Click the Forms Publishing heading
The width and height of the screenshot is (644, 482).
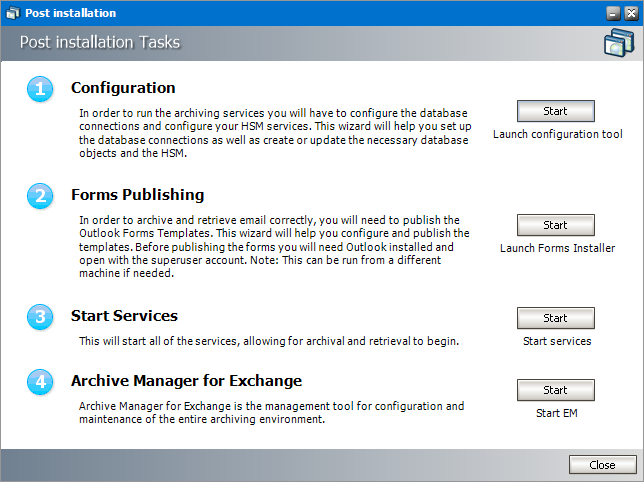138,195
